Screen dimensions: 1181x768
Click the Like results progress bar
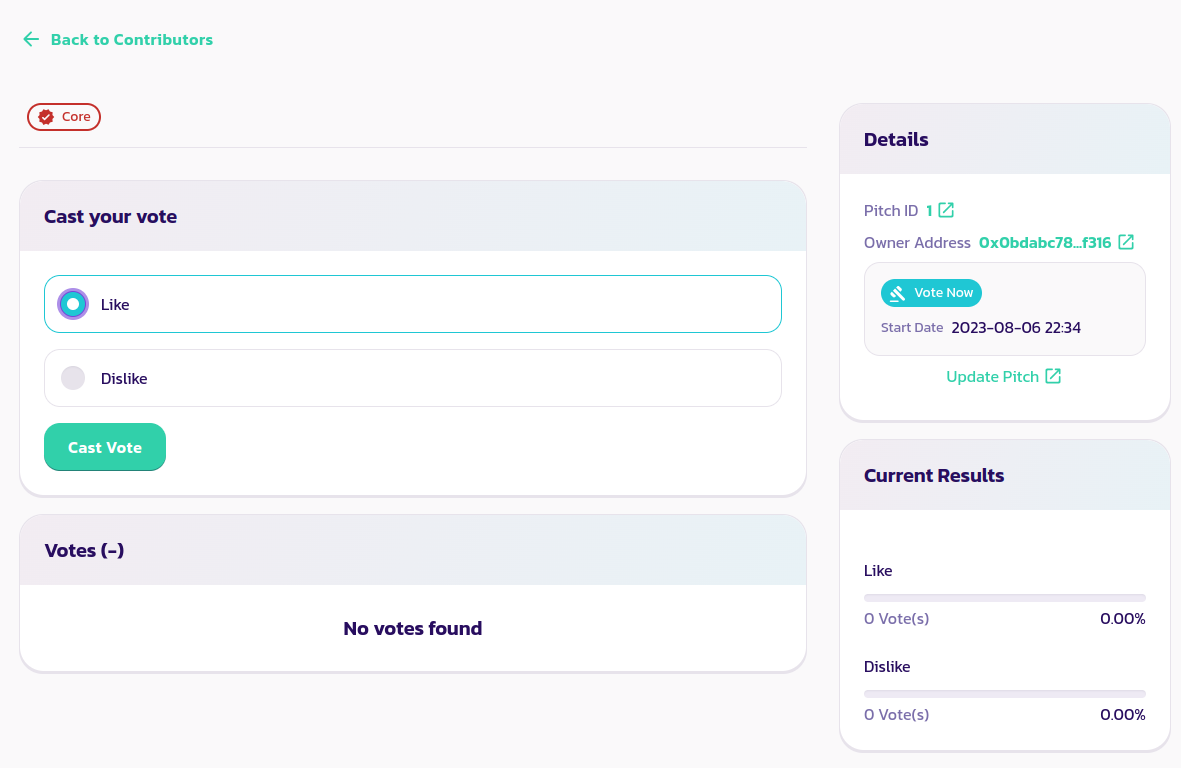click(1004, 598)
